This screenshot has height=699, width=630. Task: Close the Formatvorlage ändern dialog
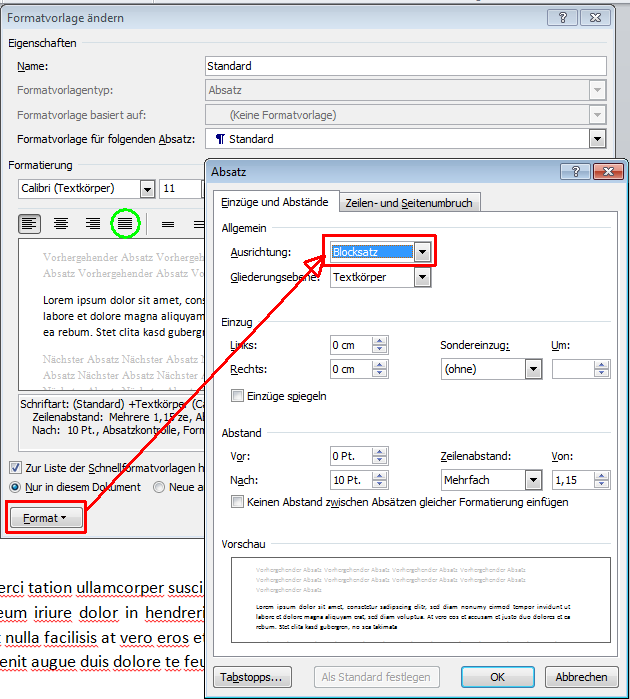595,18
